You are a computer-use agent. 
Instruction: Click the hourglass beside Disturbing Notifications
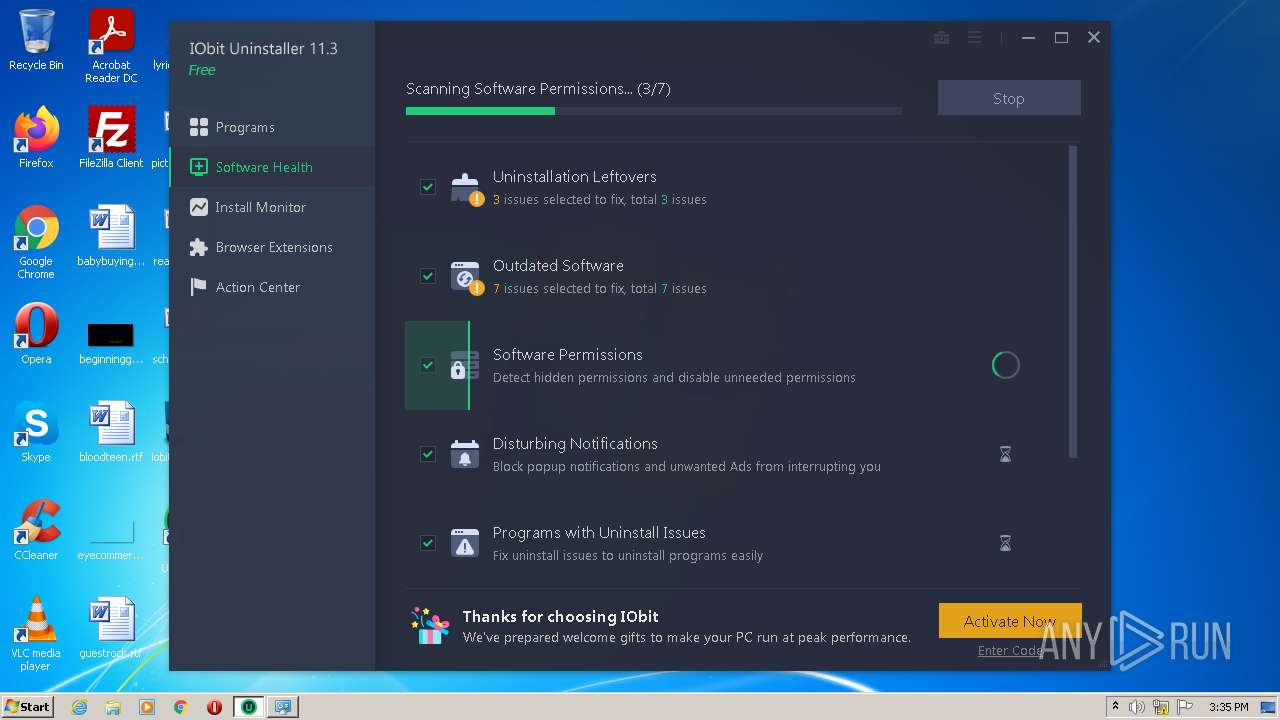pos(1005,454)
